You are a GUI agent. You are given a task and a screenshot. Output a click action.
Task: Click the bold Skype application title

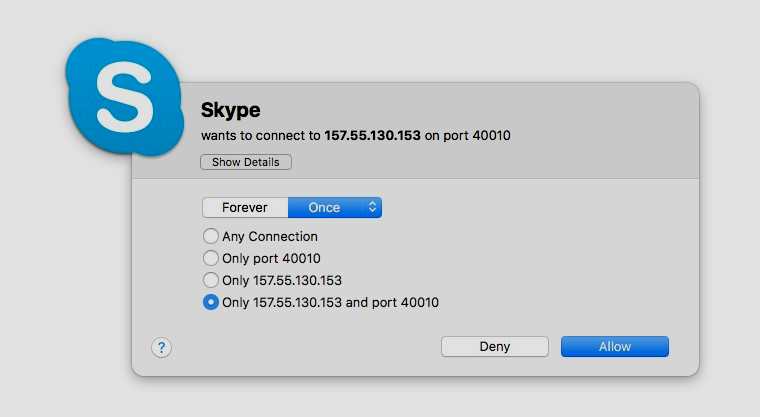tap(231, 110)
